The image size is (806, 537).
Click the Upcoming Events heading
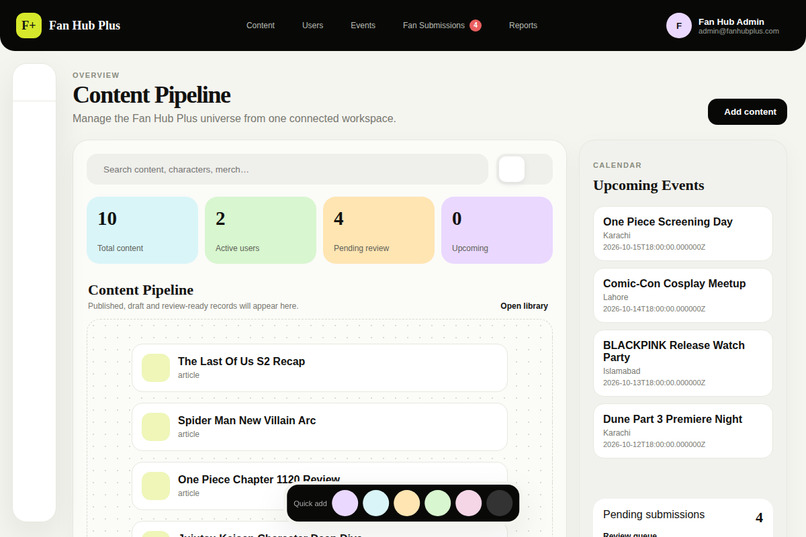(649, 185)
